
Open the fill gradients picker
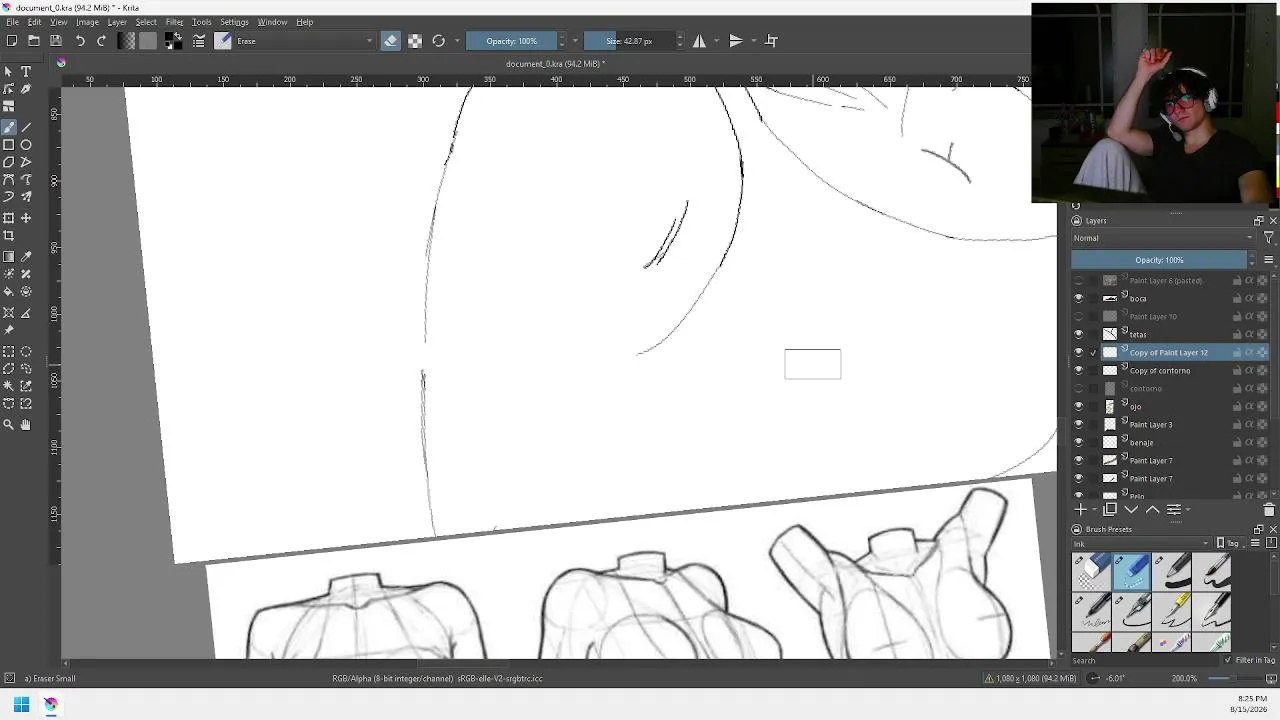click(126, 41)
